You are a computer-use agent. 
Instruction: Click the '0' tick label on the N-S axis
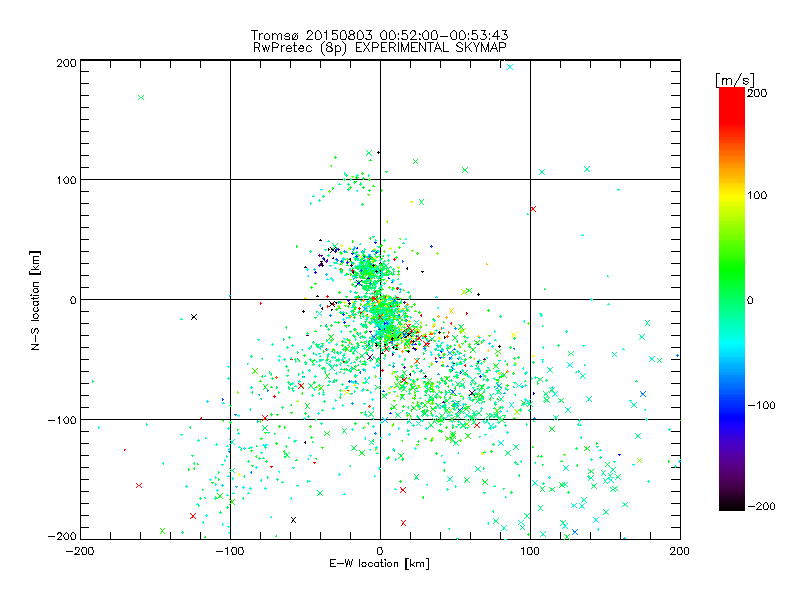coord(73,300)
